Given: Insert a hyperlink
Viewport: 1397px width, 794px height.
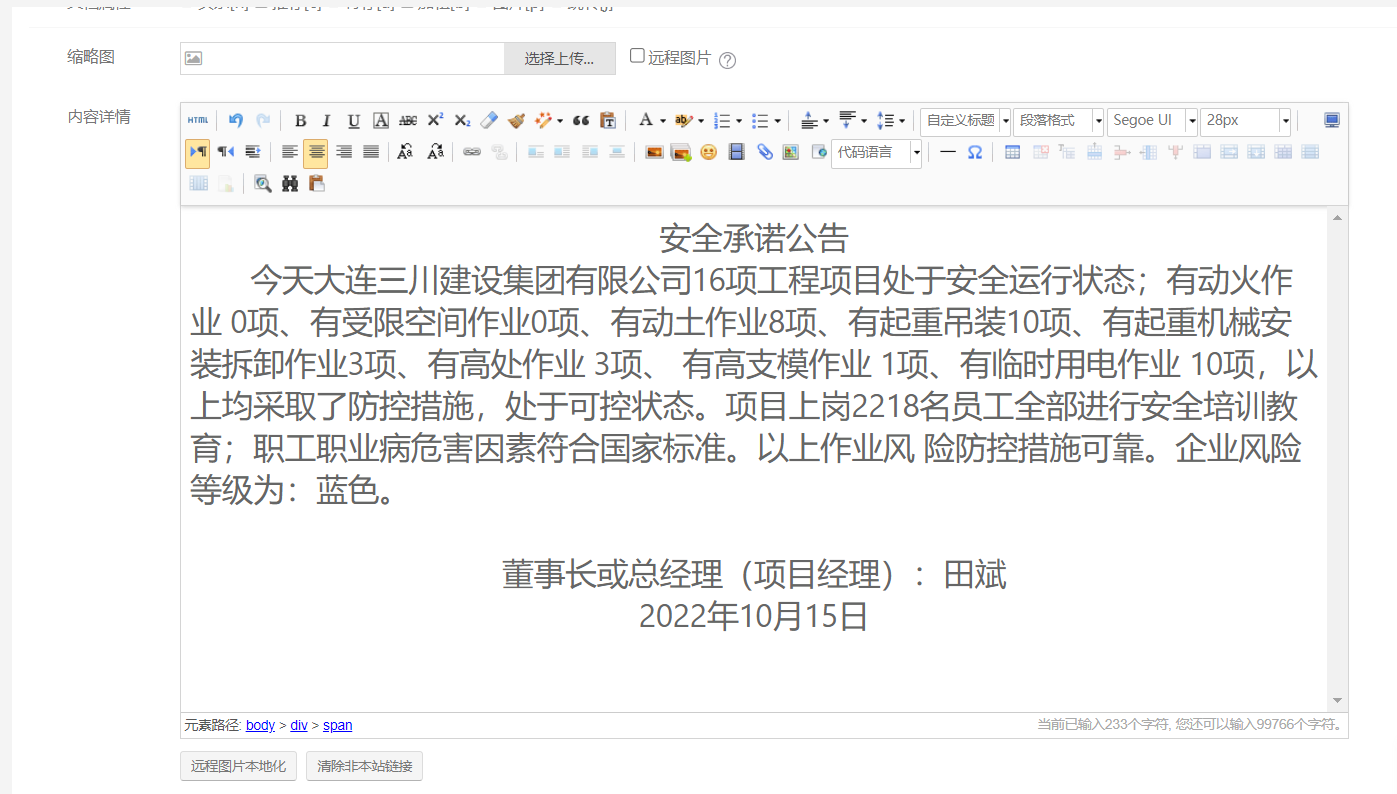Looking at the screenshot, I should click(x=471, y=152).
